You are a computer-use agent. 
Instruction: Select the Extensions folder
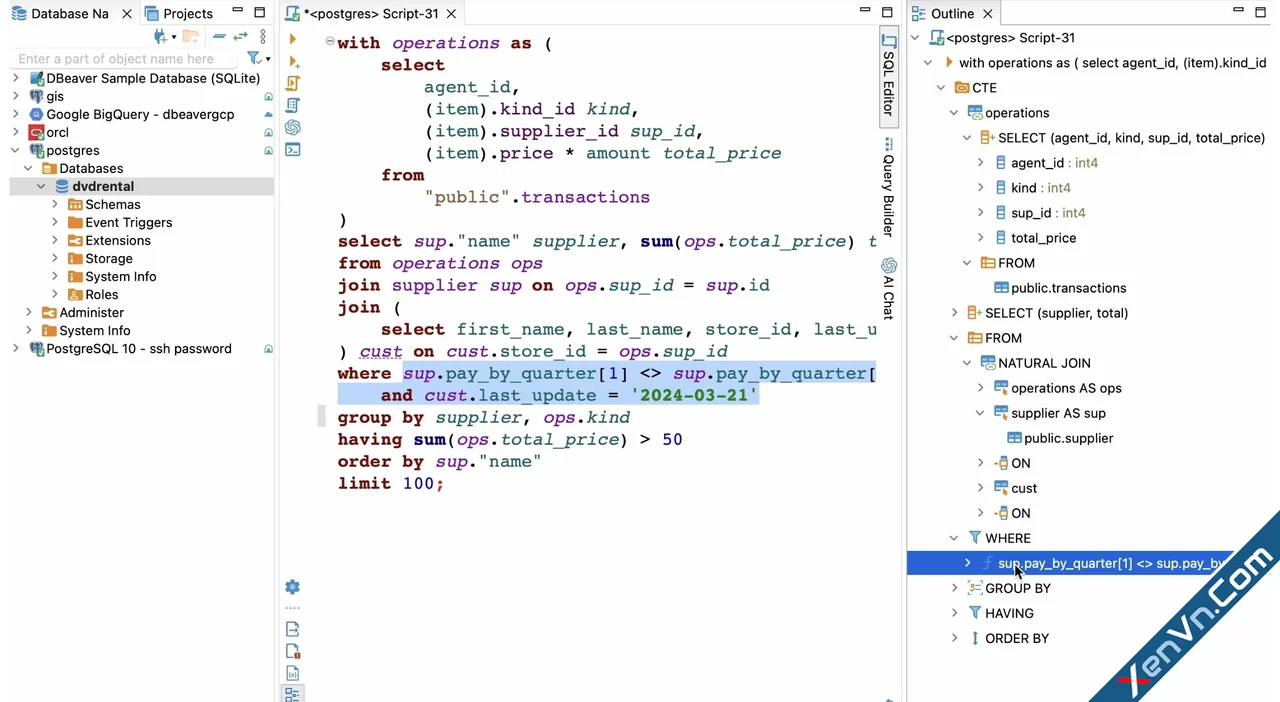[117, 240]
